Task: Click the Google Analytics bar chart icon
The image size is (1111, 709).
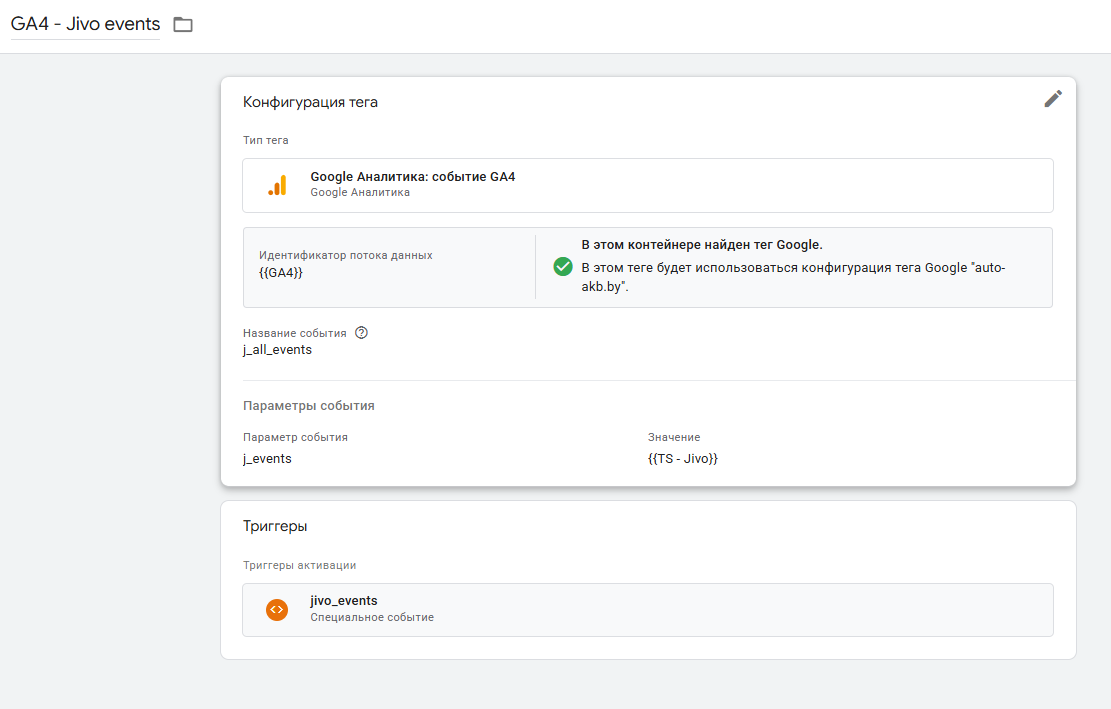Action: 277,185
